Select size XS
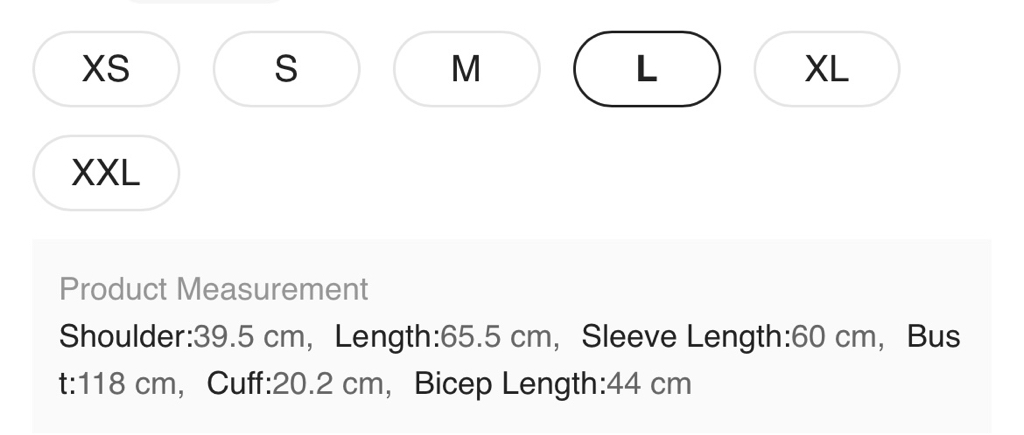This screenshot has width=1024, height=435. 106,69
